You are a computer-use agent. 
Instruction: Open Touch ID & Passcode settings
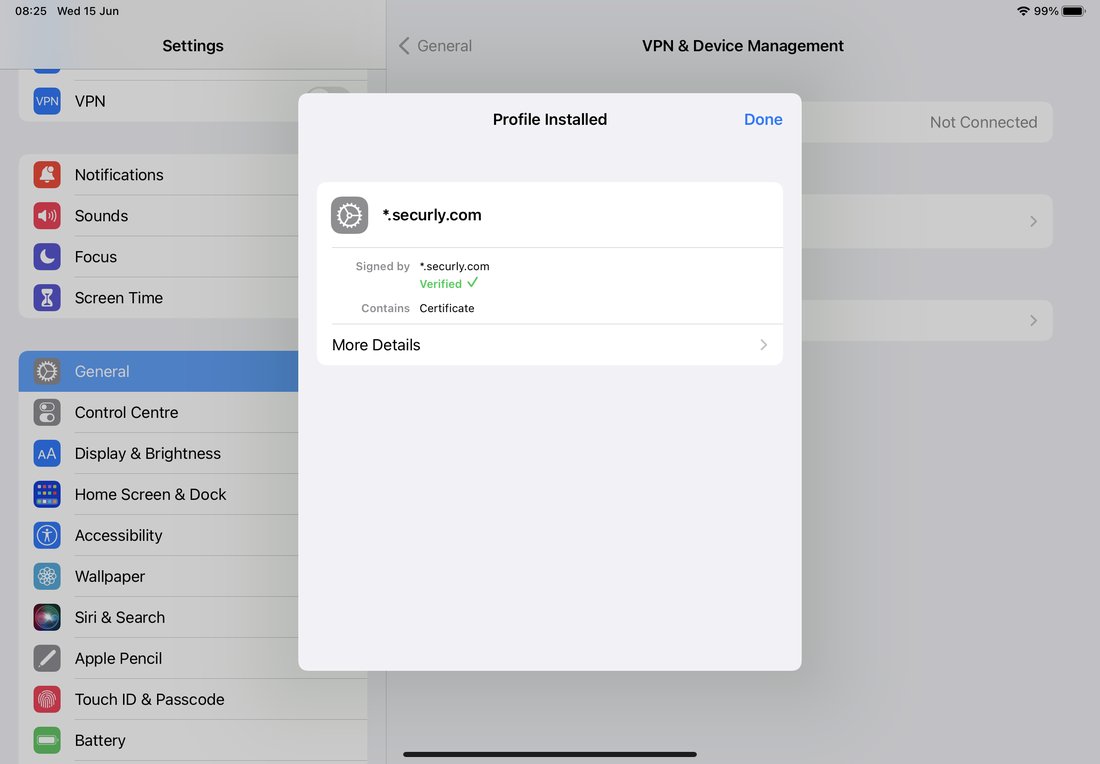click(x=193, y=699)
